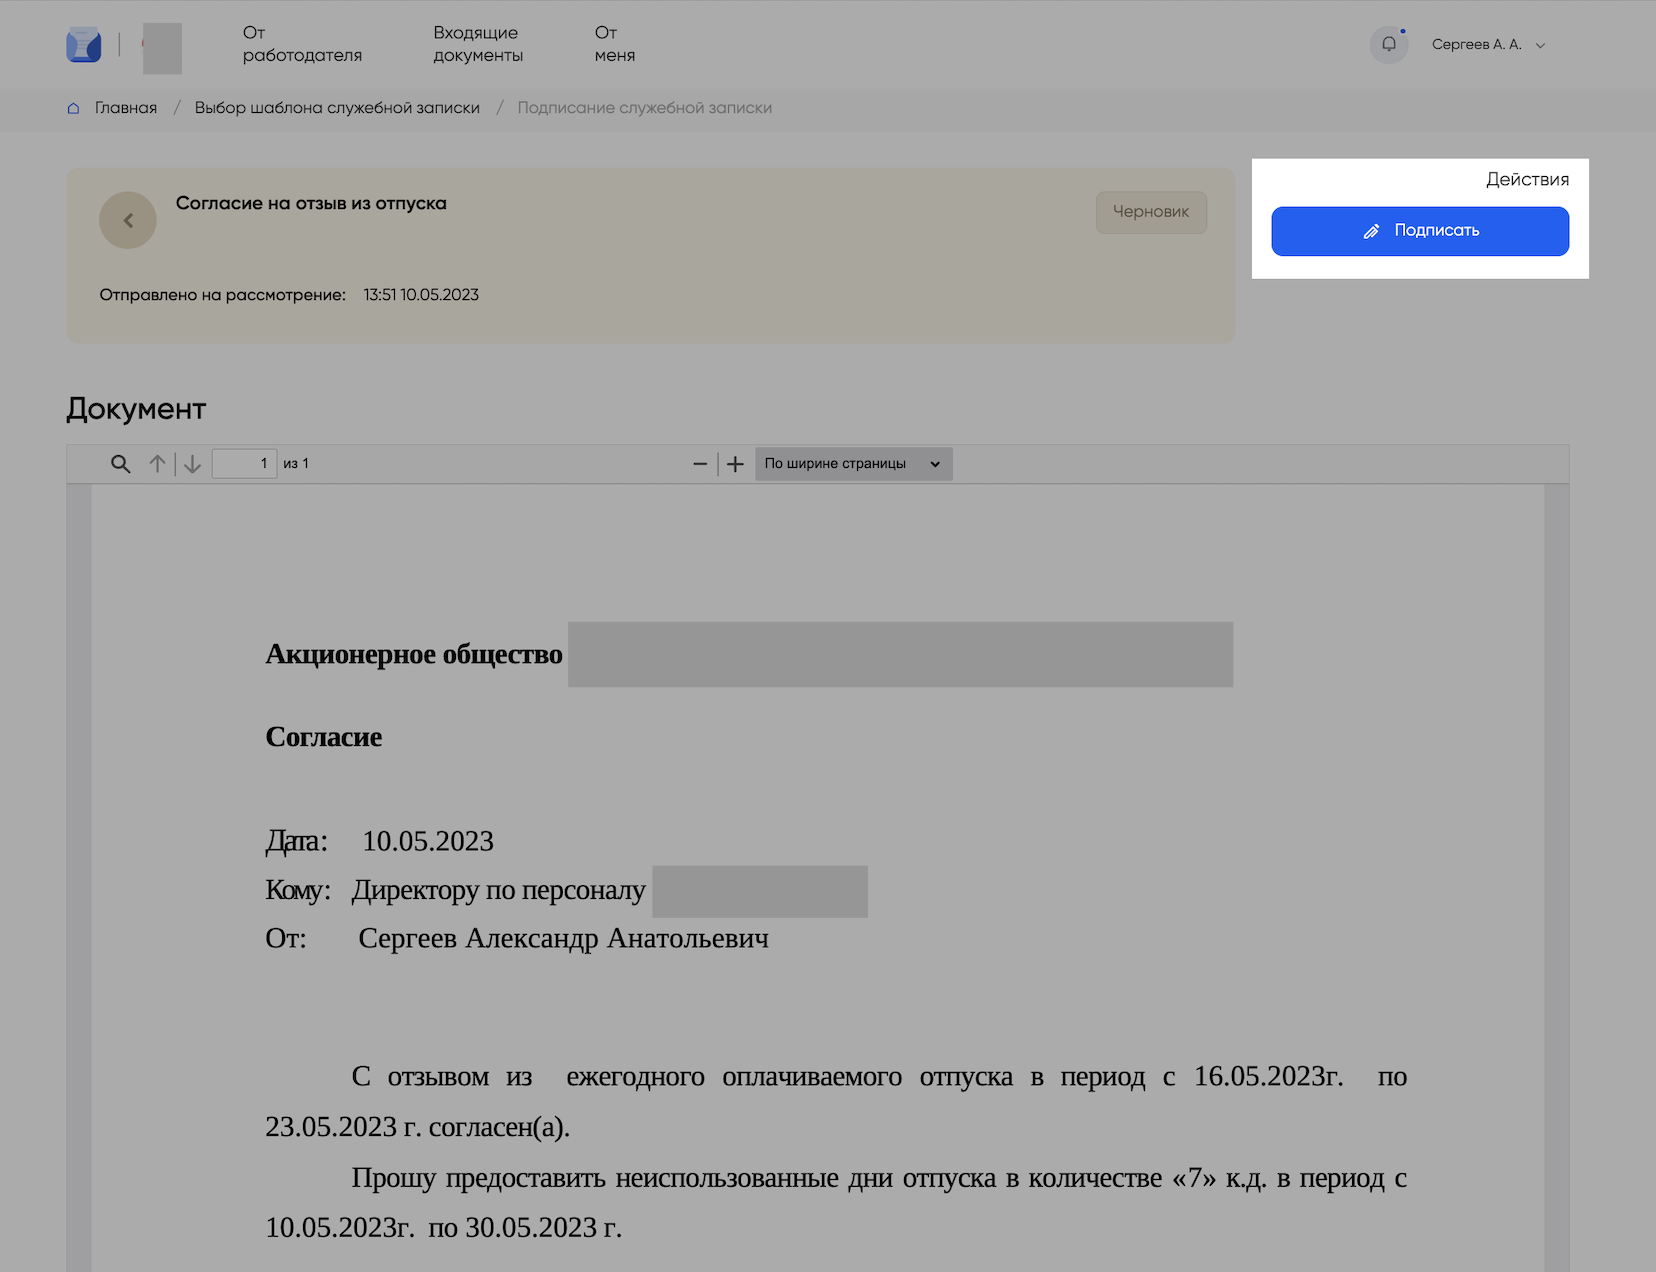Click the blue app logo in header
Screen dimensions: 1656x1272
tap(84, 45)
